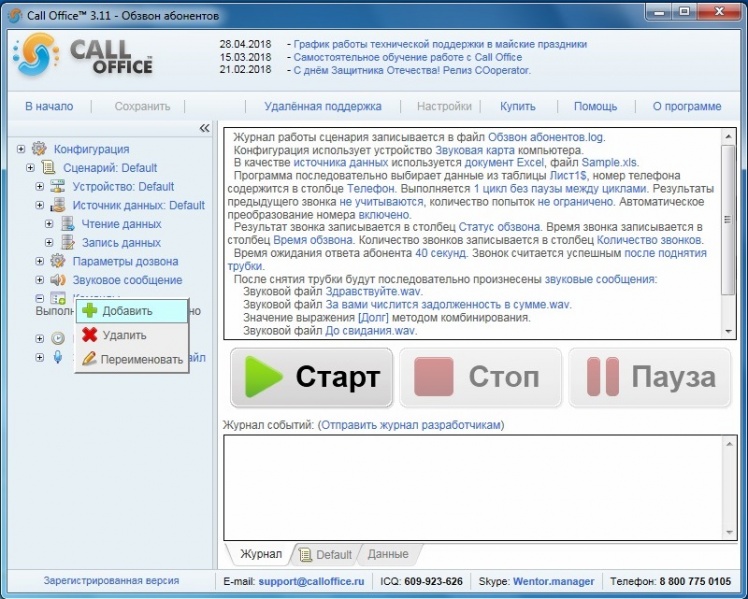This screenshot has height=599, width=748.
Task: Click the Устройство: Default device icon
Action: pyautogui.click(x=58, y=186)
